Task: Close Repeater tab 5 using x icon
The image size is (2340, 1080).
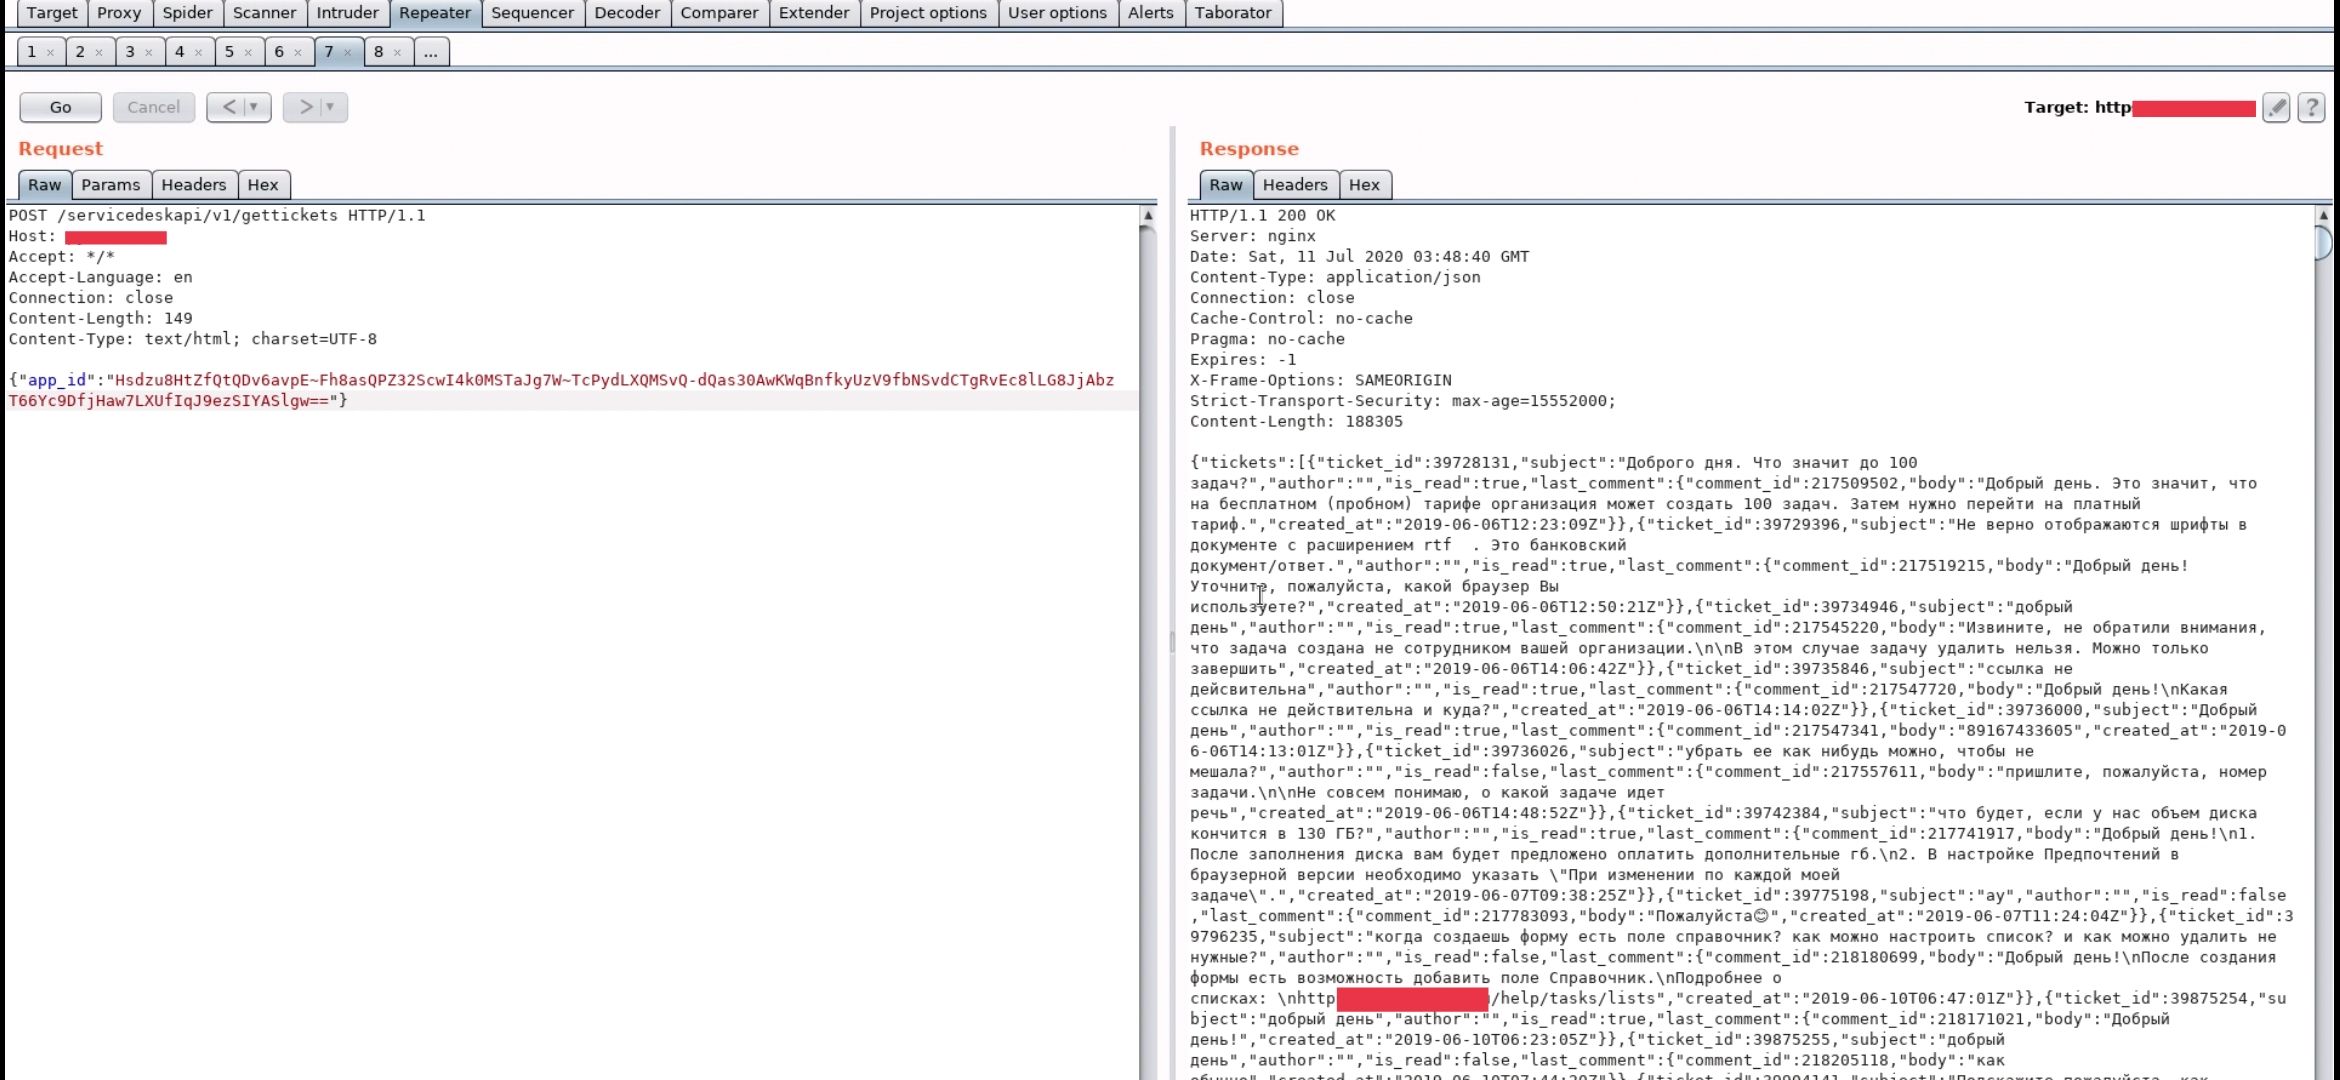Action: pos(248,52)
